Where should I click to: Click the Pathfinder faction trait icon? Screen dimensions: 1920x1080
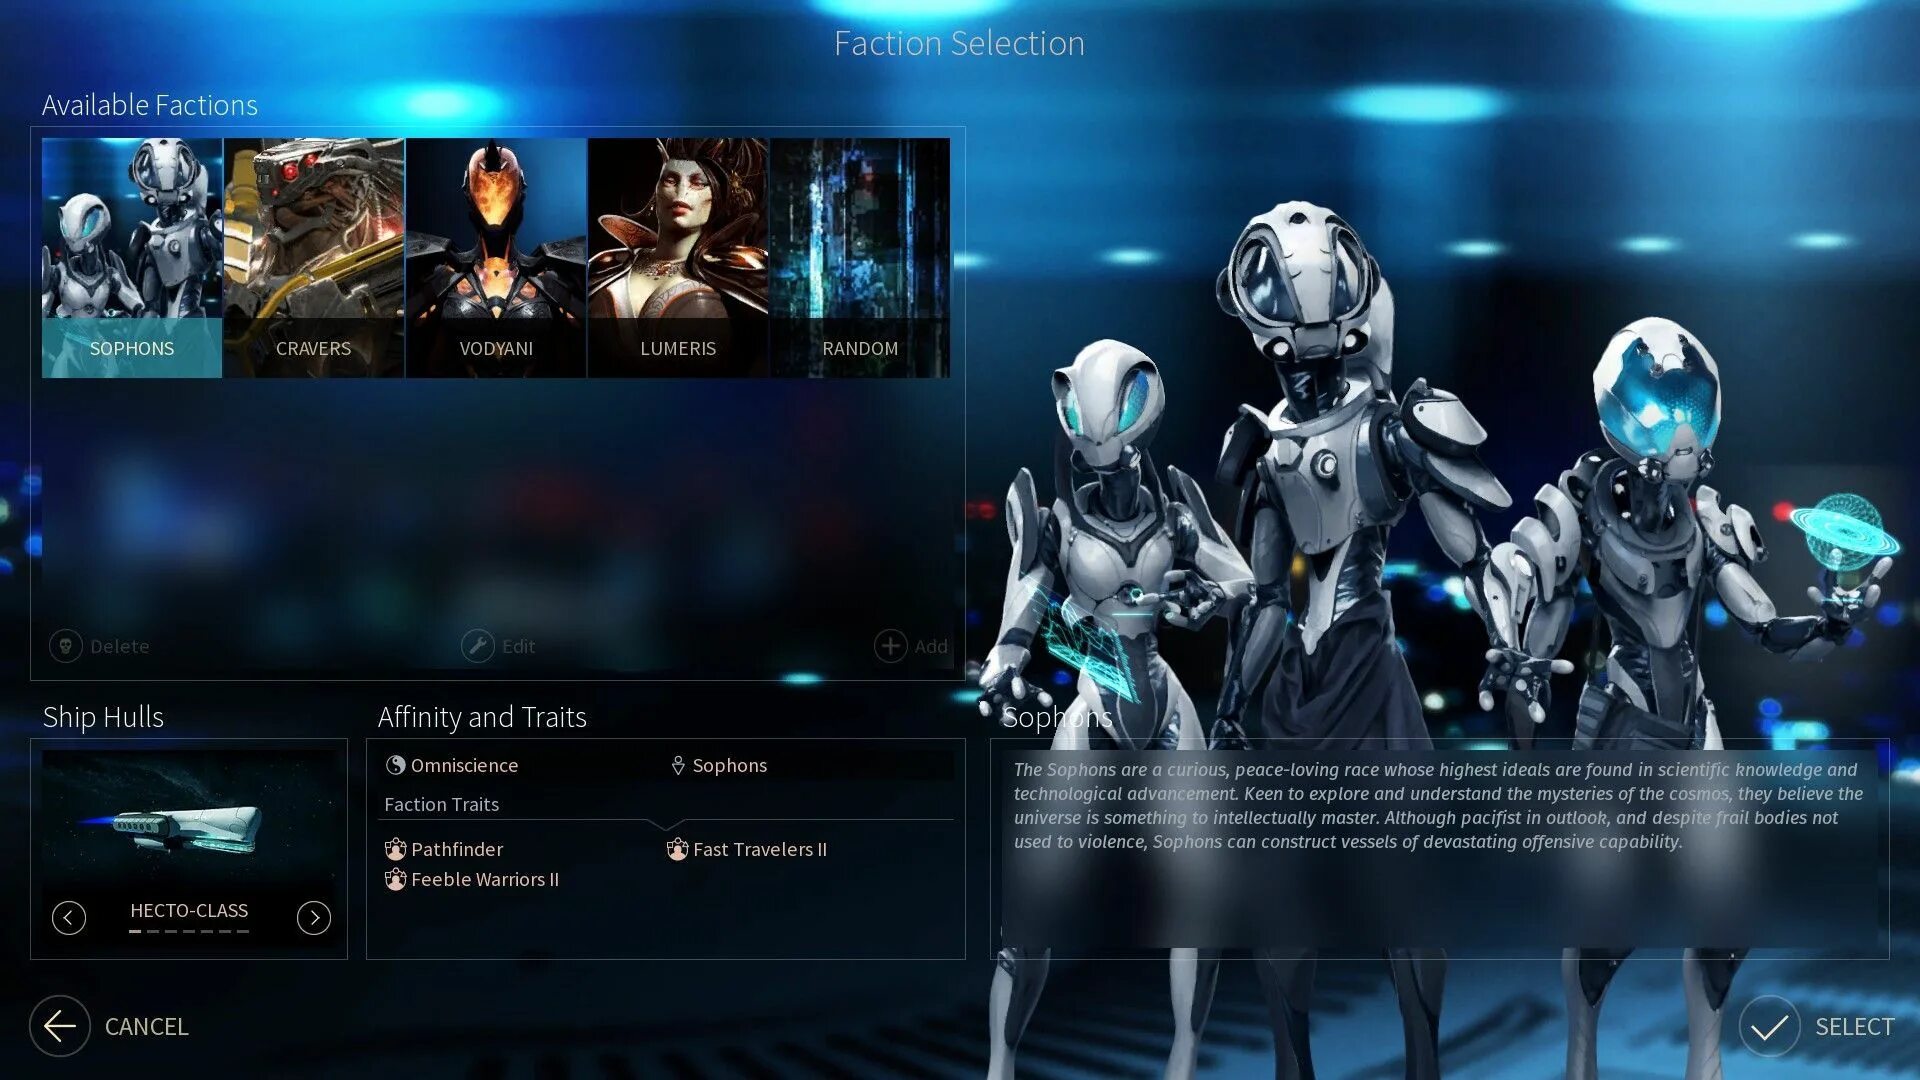coord(396,848)
